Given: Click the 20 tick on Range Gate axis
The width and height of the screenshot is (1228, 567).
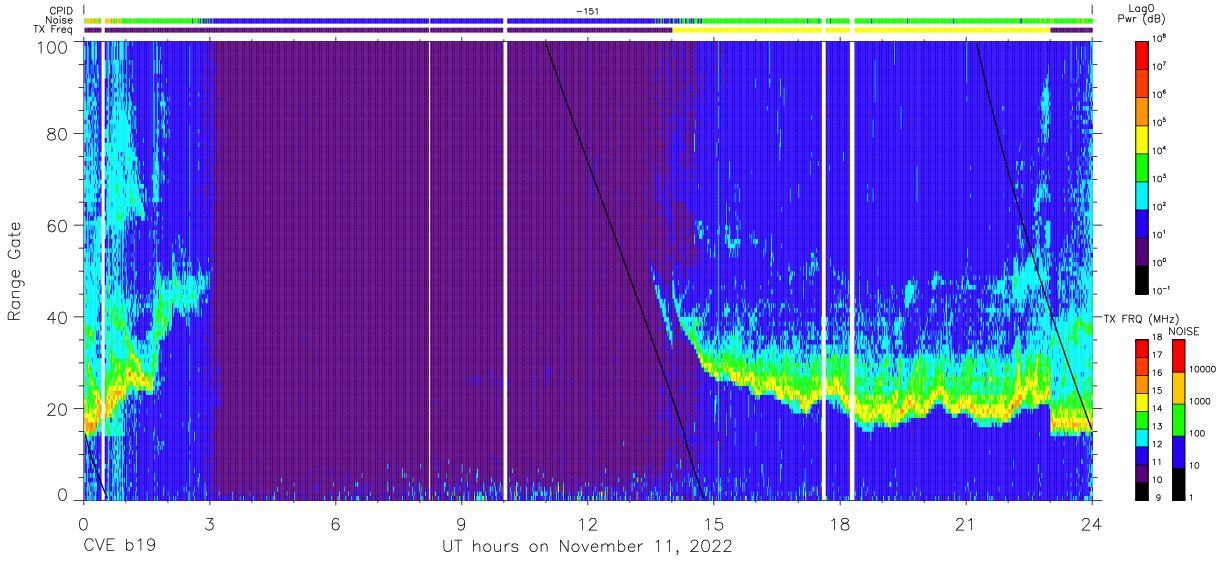Looking at the screenshot, I should [57, 409].
